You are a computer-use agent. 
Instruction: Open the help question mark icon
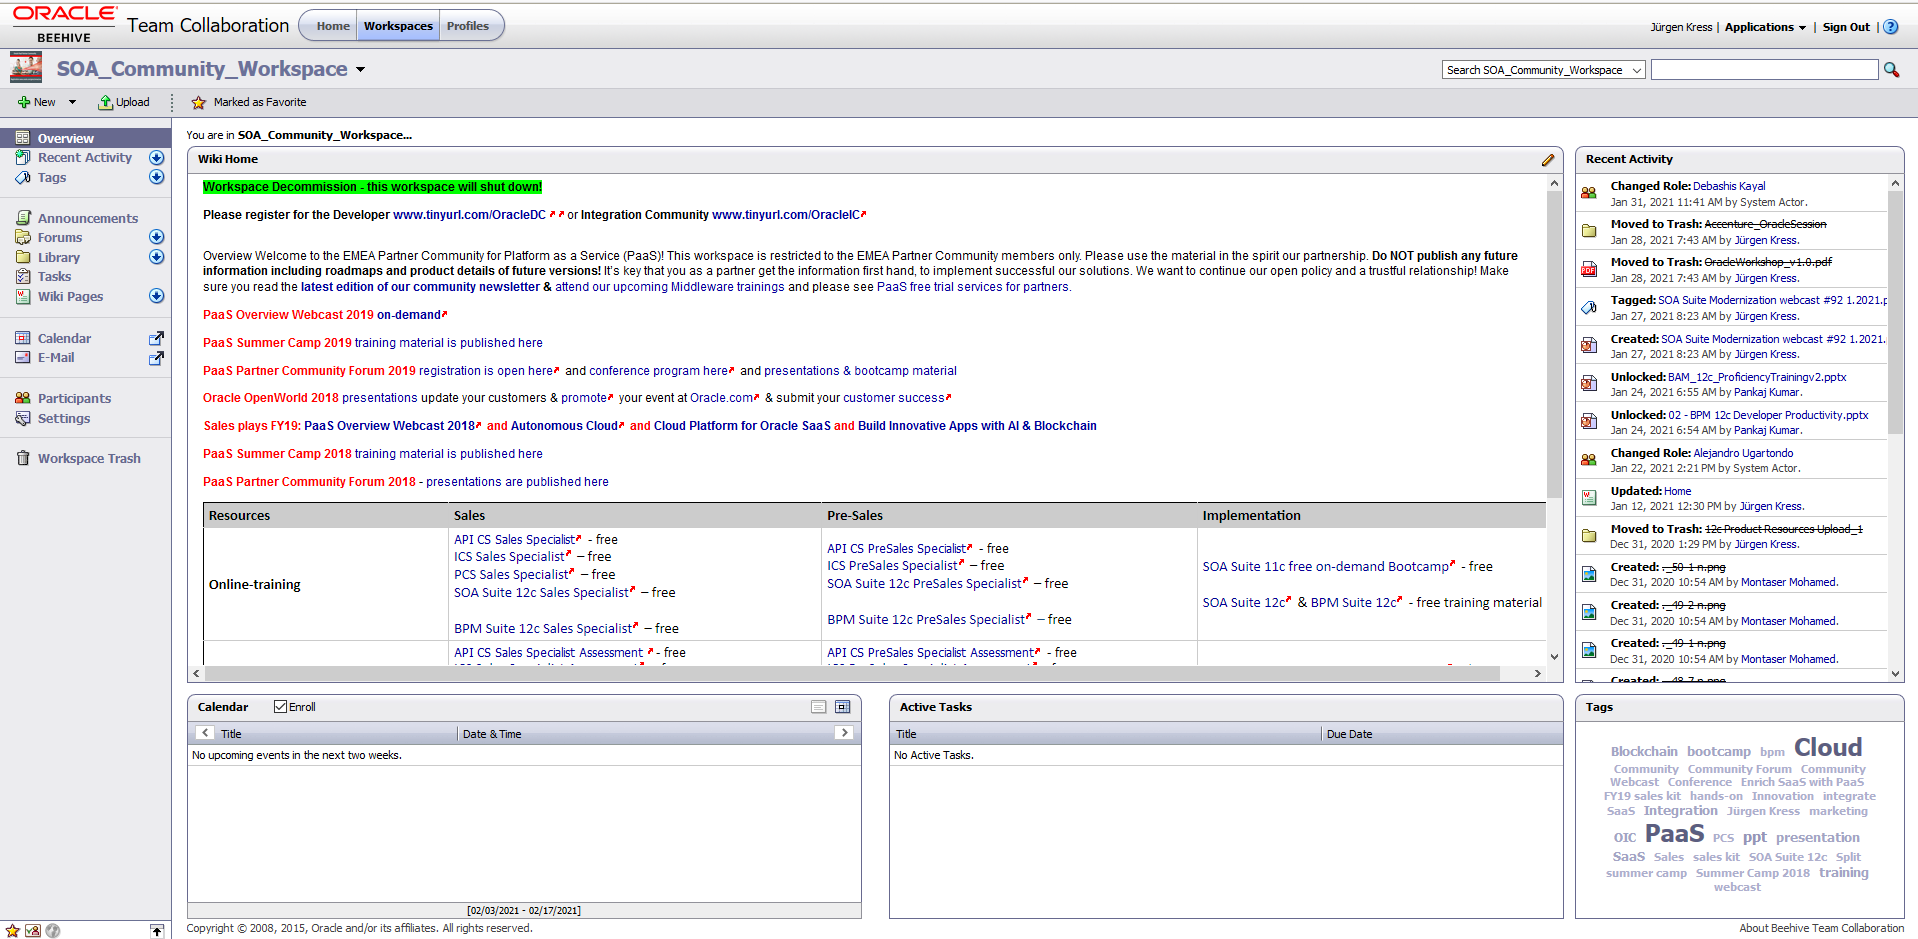click(x=1891, y=27)
